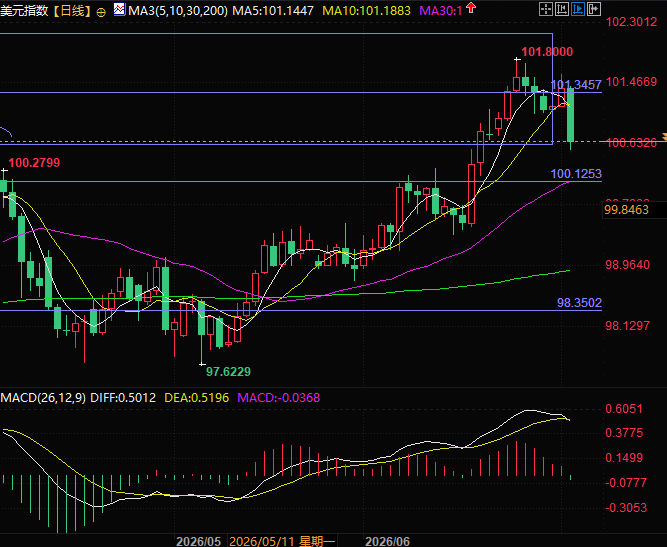This screenshot has height=547, width=667.
Task: Click the orange arrow marker at price line edge
Action: [x=664, y=137]
